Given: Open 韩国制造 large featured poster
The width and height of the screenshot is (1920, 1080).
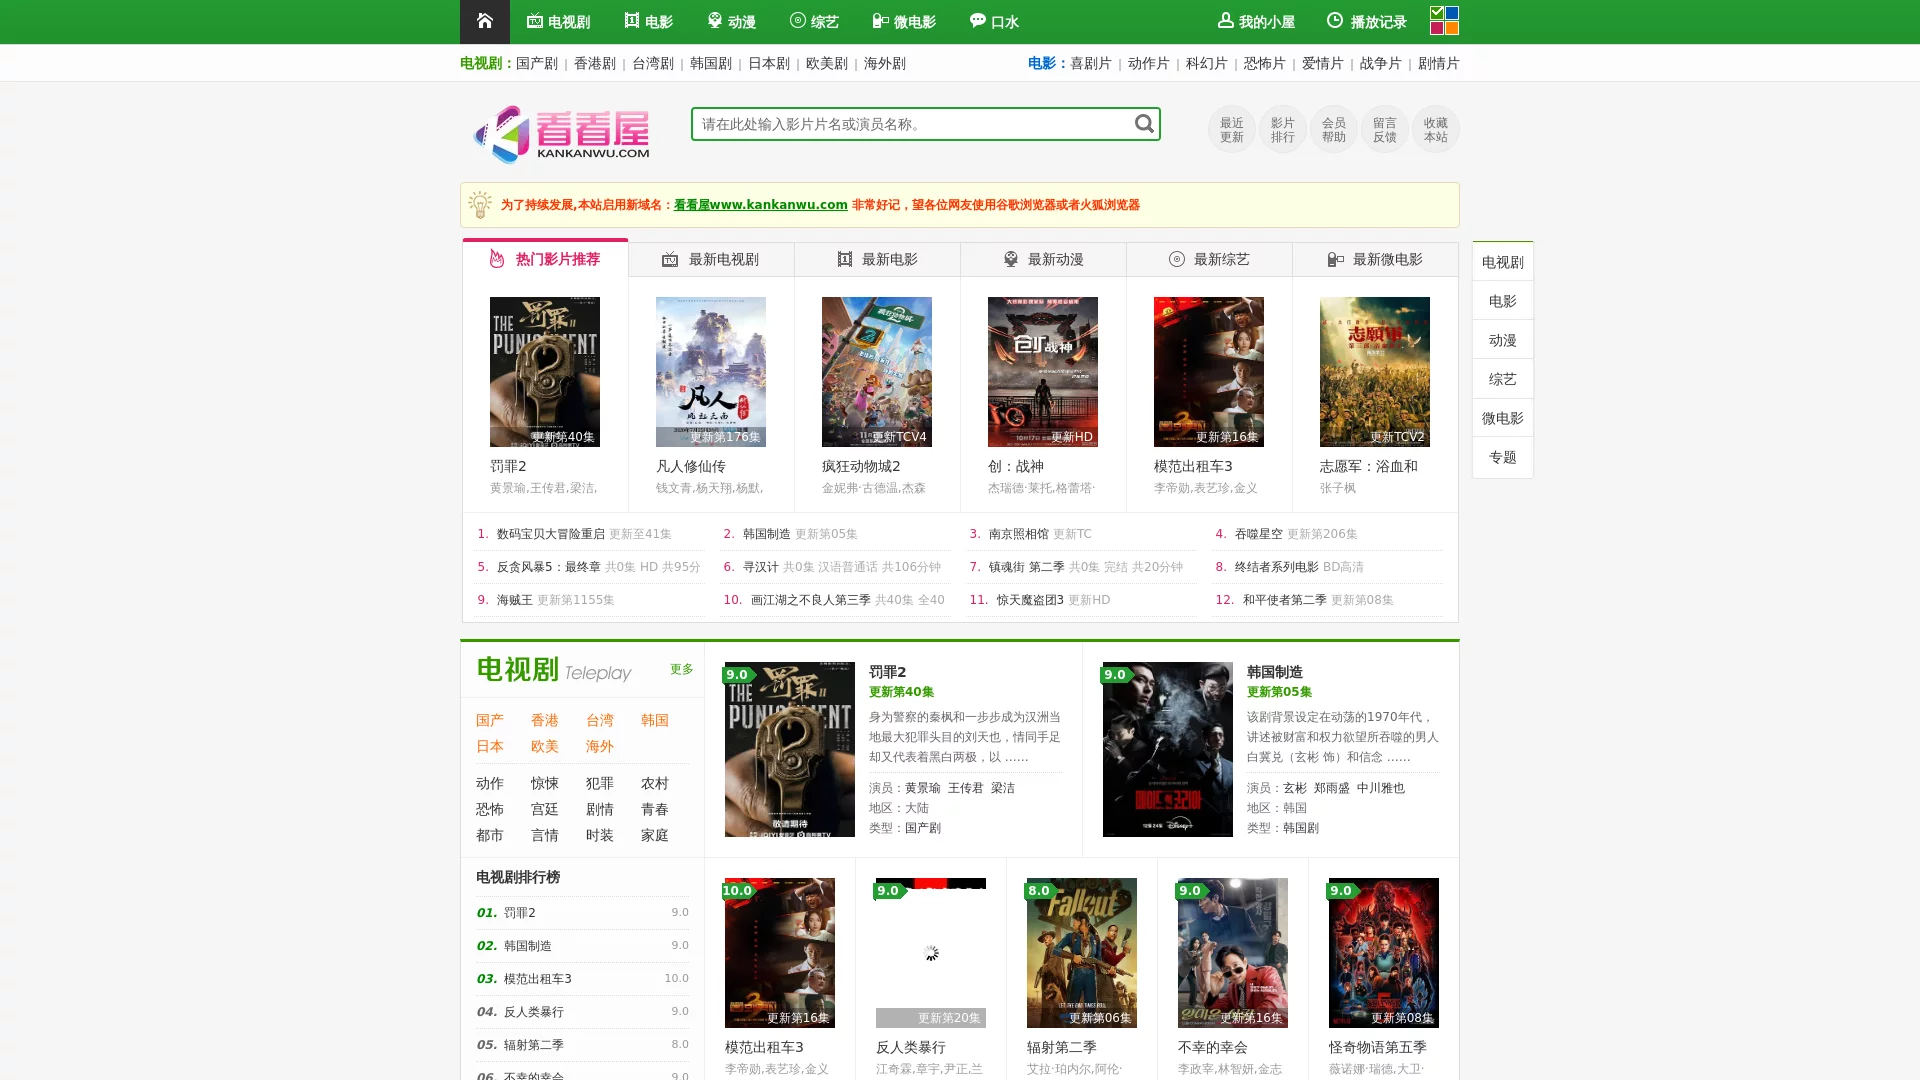Looking at the screenshot, I should (1168, 749).
